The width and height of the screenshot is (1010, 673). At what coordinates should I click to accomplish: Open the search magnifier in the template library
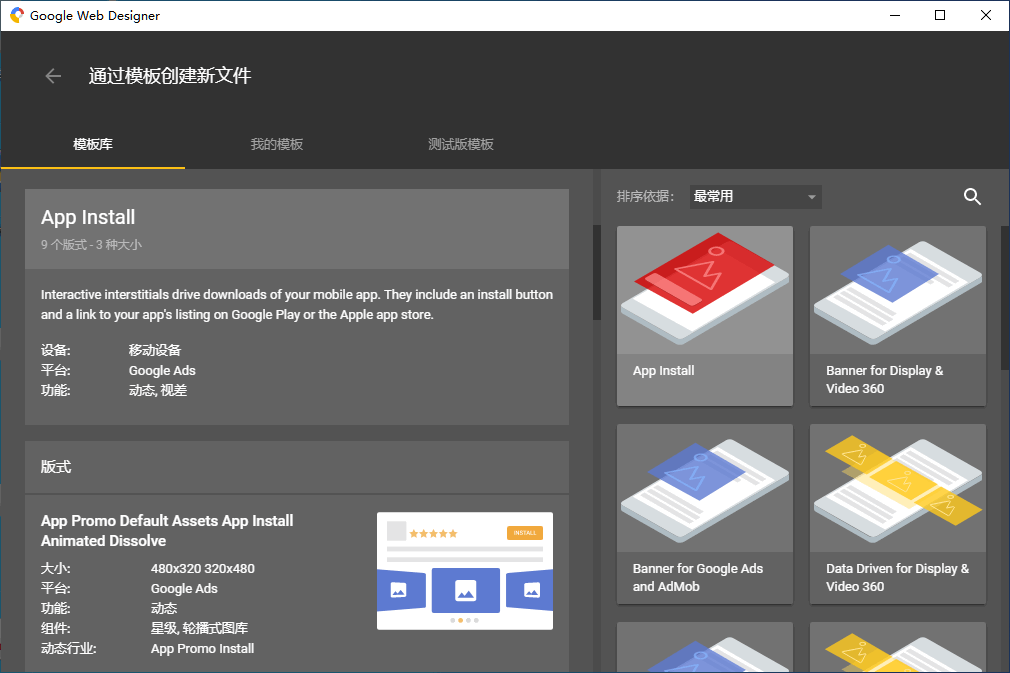pyautogui.click(x=972, y=197)
